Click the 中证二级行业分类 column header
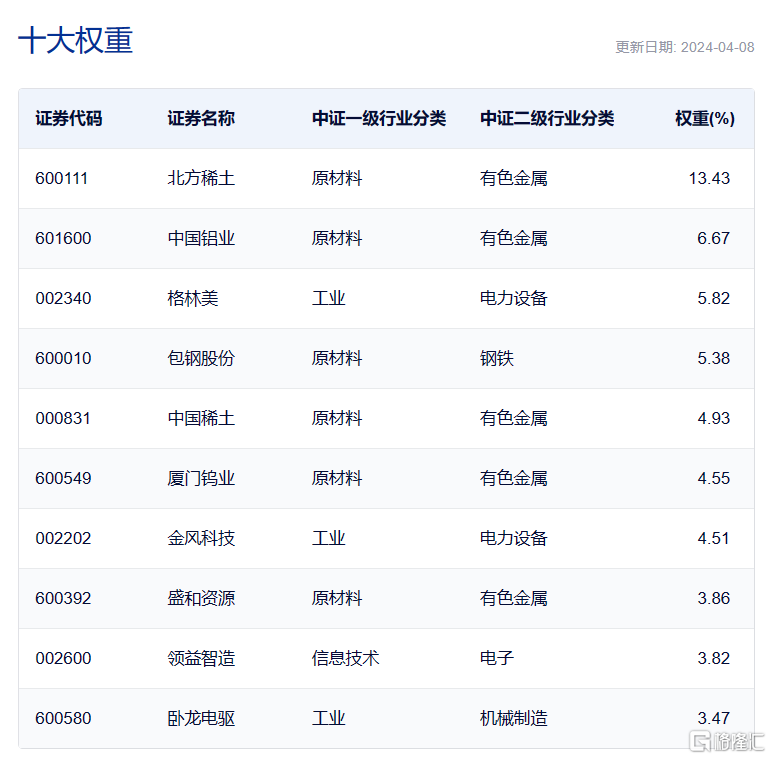 click(547, 119)
